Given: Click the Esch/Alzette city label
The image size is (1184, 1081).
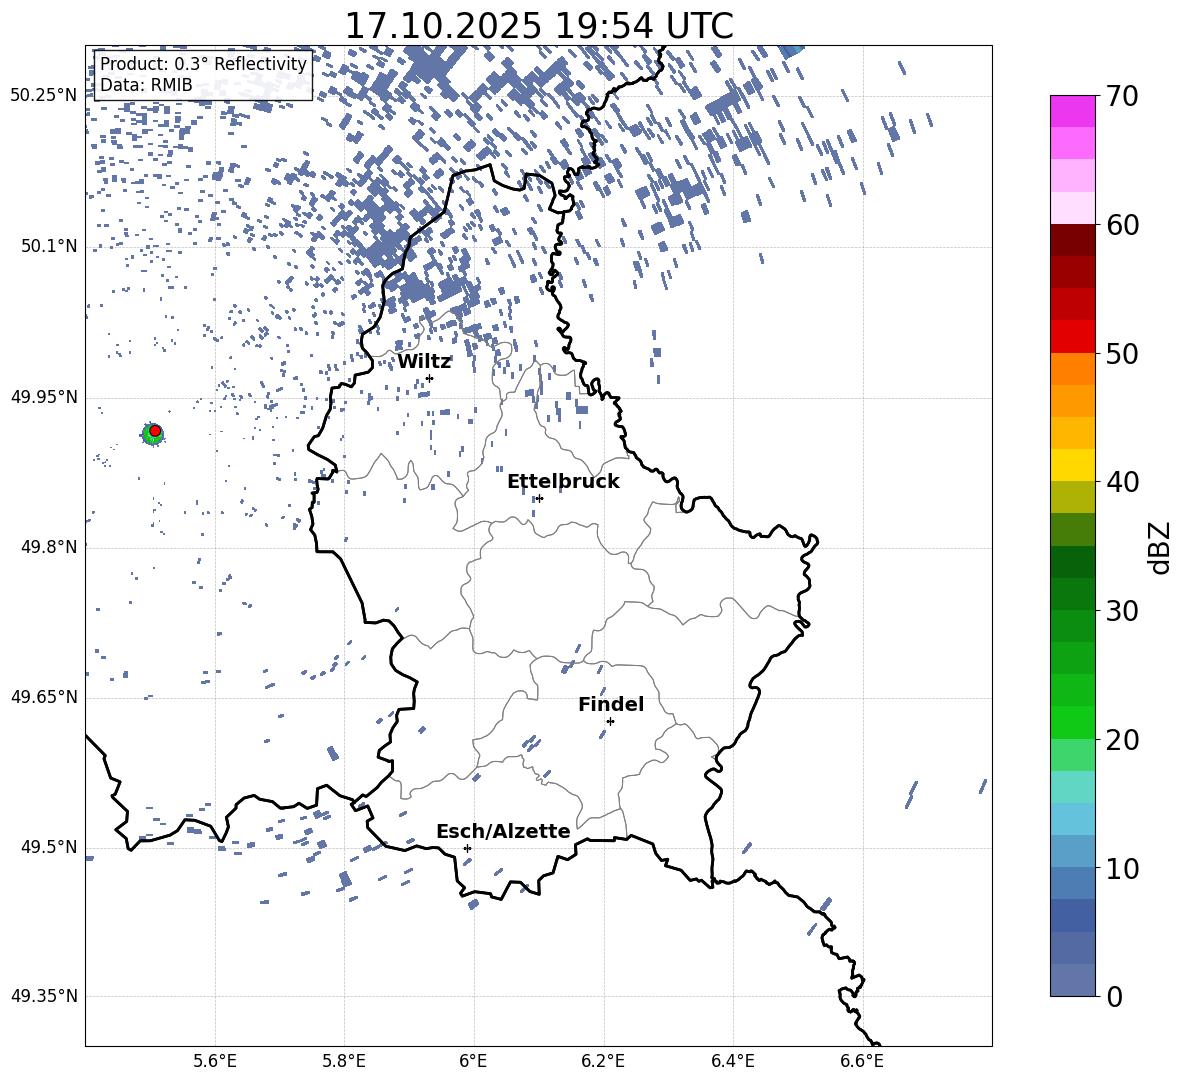Looking at the screenshot, I should [502, 831].
